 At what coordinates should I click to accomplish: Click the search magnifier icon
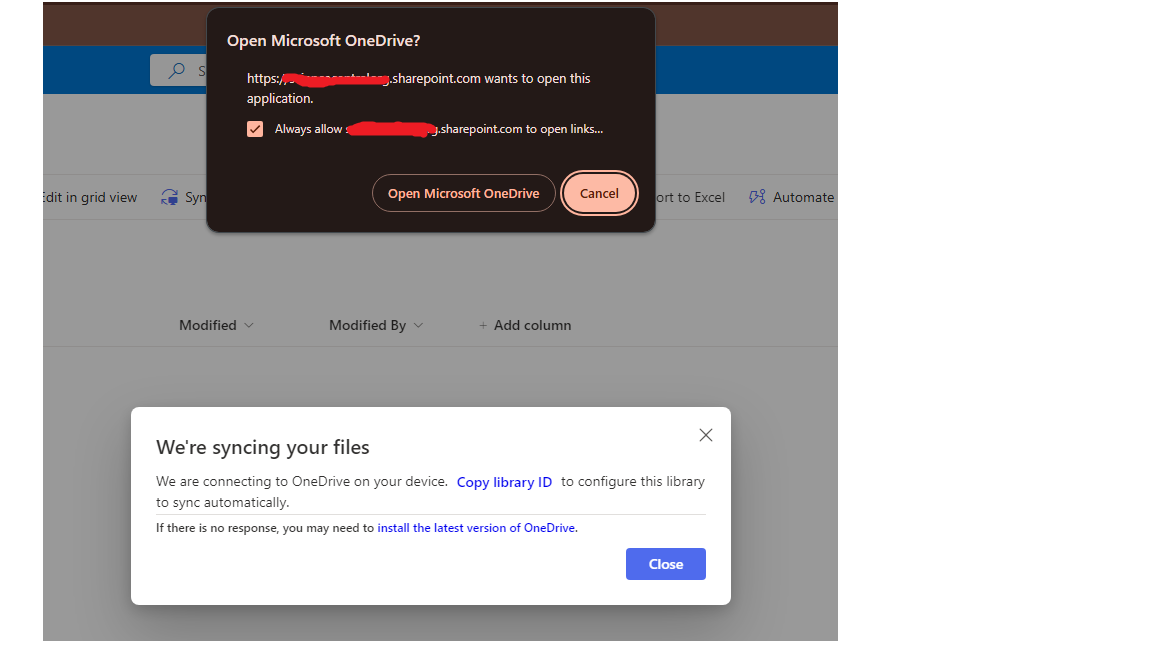click(177, 71)
